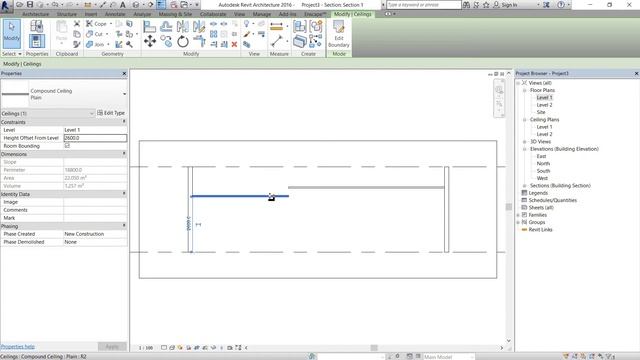Delete the selected element with red X
The image size is (640, 360).
tap(234, 44)
